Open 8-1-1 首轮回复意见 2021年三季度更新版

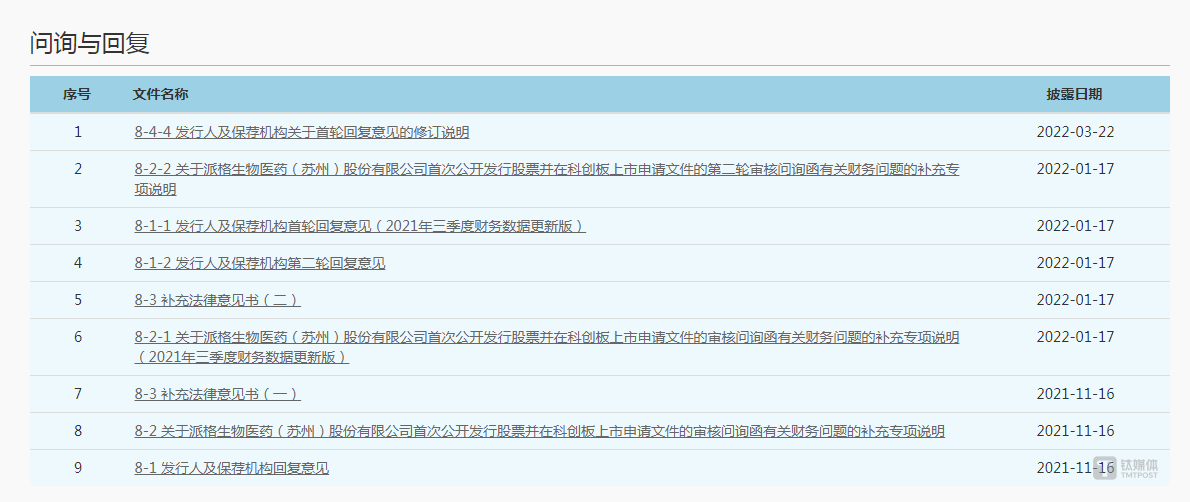coord(360,226)
